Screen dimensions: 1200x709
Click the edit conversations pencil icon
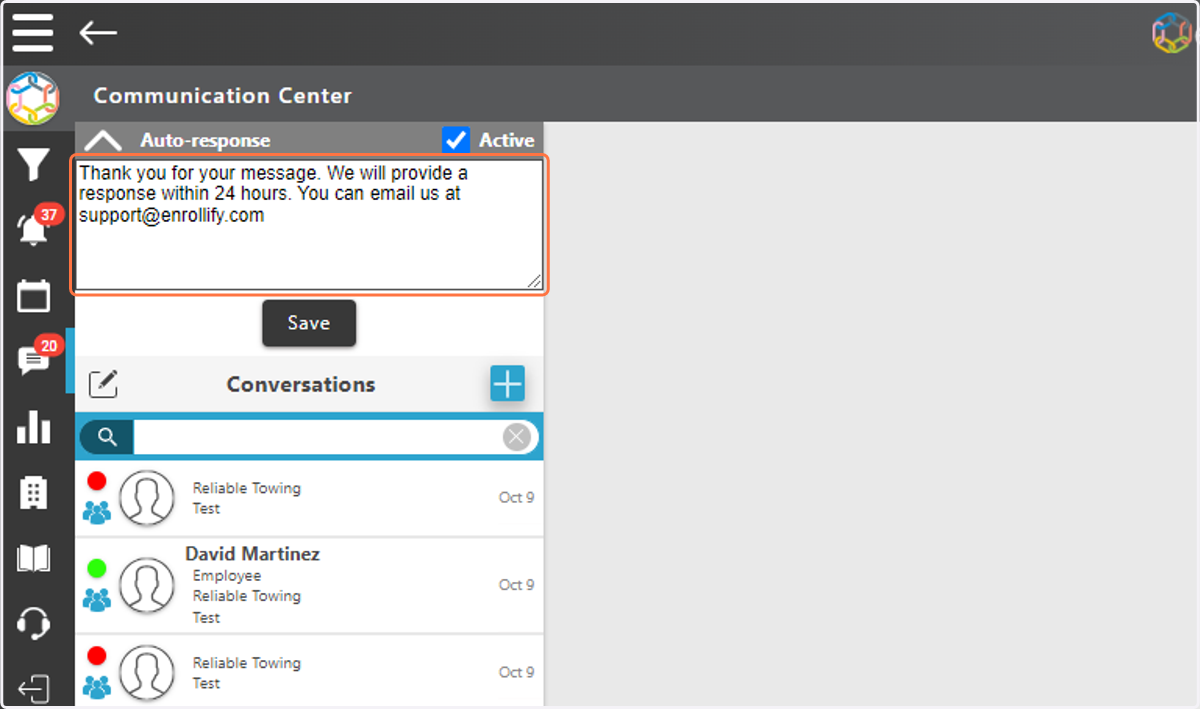tap(103, 384)
